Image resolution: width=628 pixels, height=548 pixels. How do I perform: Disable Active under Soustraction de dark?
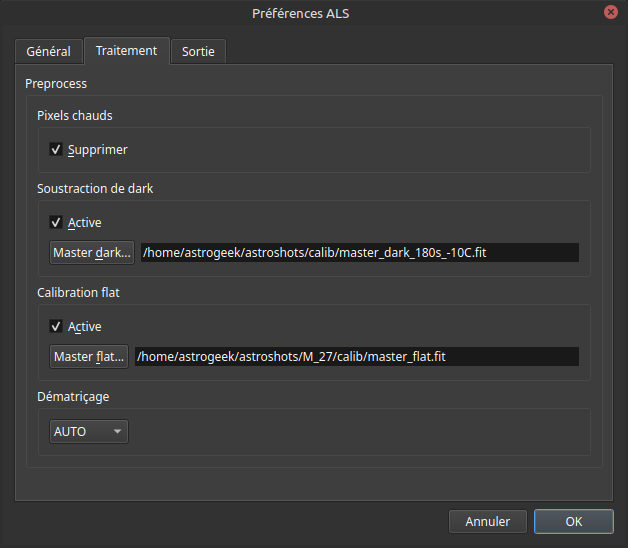point(57,223)
